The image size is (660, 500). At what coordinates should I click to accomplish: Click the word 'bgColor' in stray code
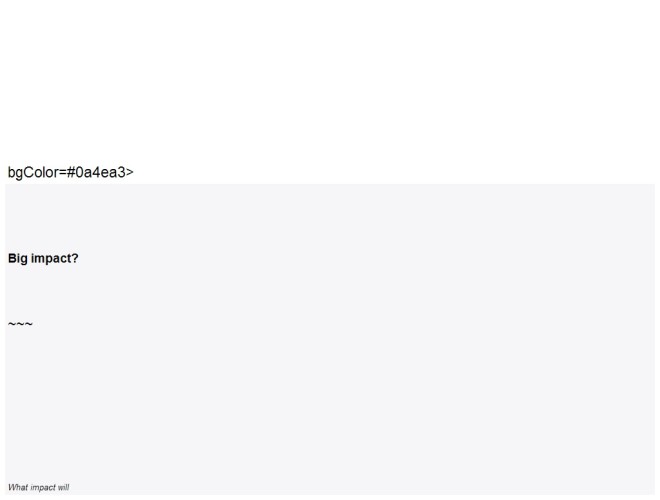(x=33, y=172)
